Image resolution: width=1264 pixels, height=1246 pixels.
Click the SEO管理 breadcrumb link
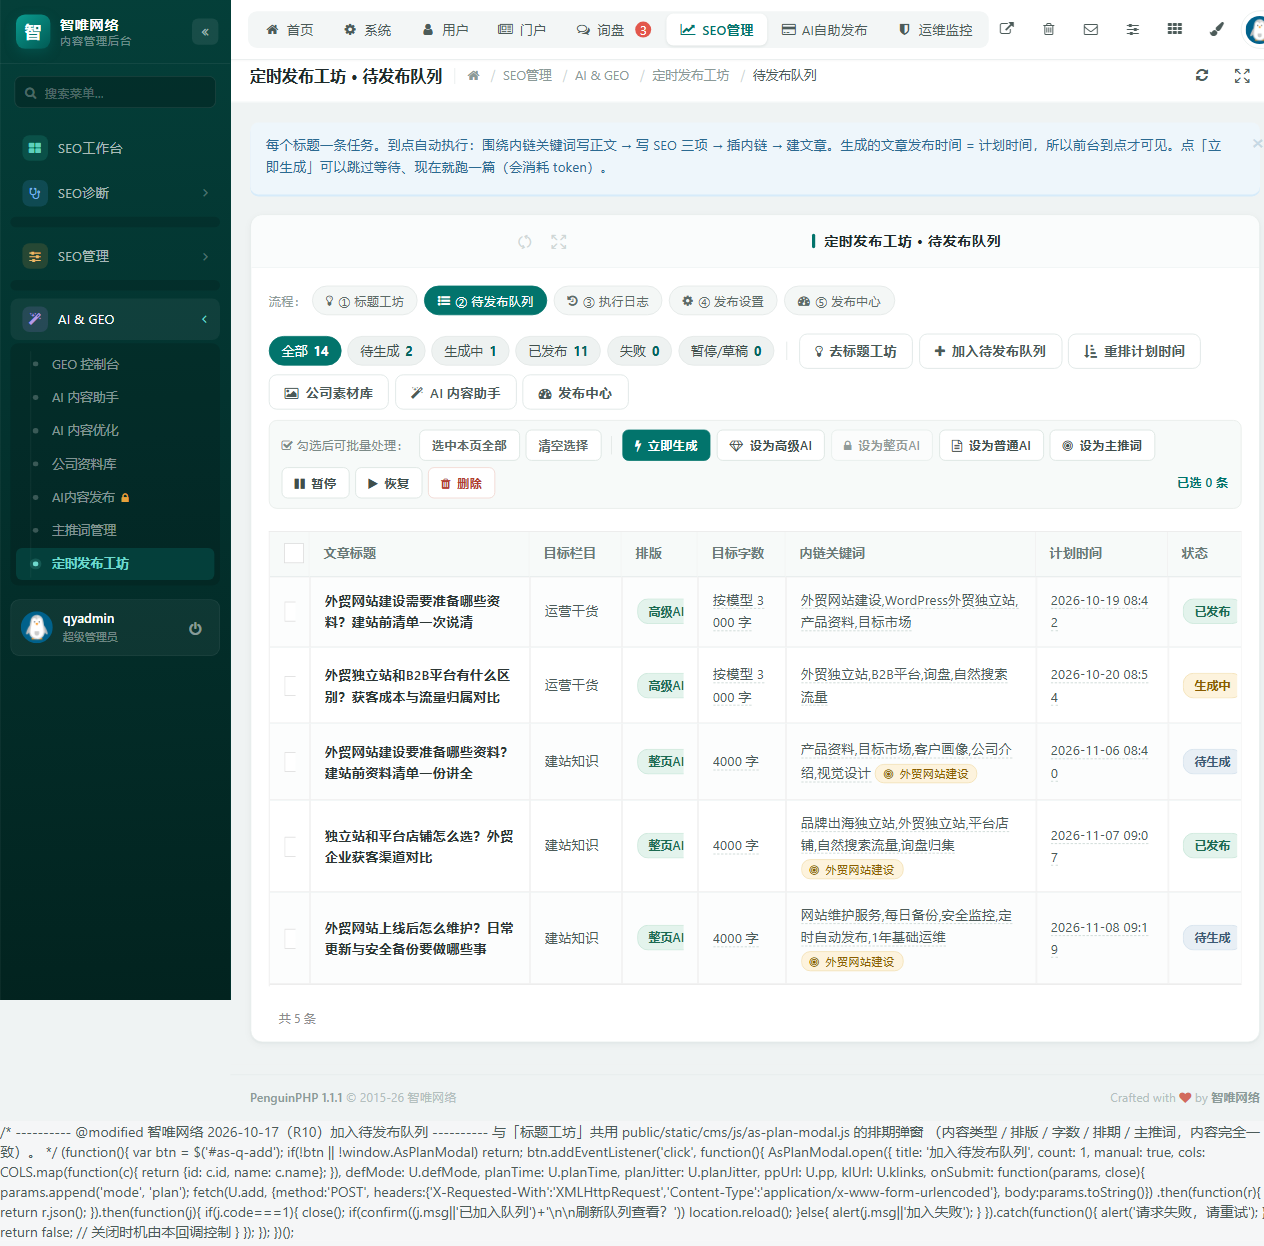527,75
